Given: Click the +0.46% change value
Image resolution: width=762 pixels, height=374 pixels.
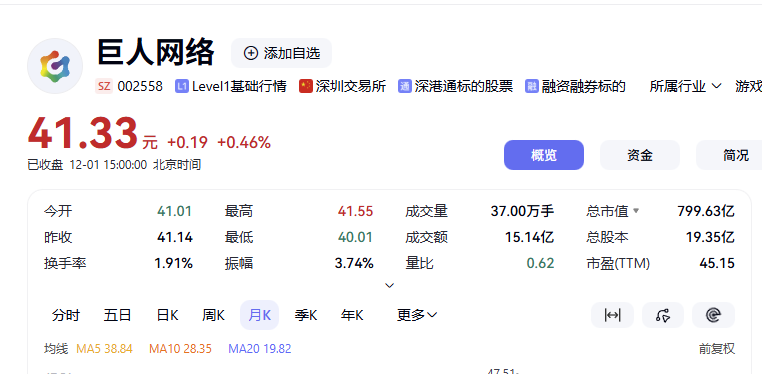Looking at the screenshot, I should pos(244,142).
